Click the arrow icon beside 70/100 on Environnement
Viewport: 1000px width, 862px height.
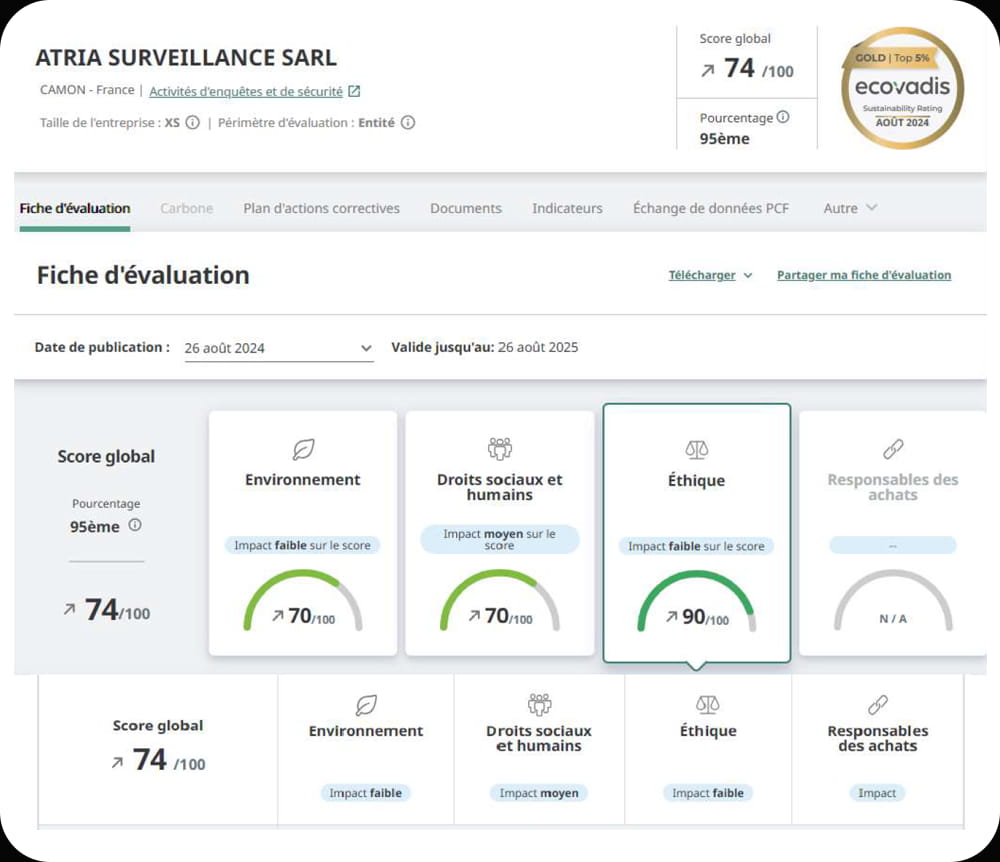(278, 615)
